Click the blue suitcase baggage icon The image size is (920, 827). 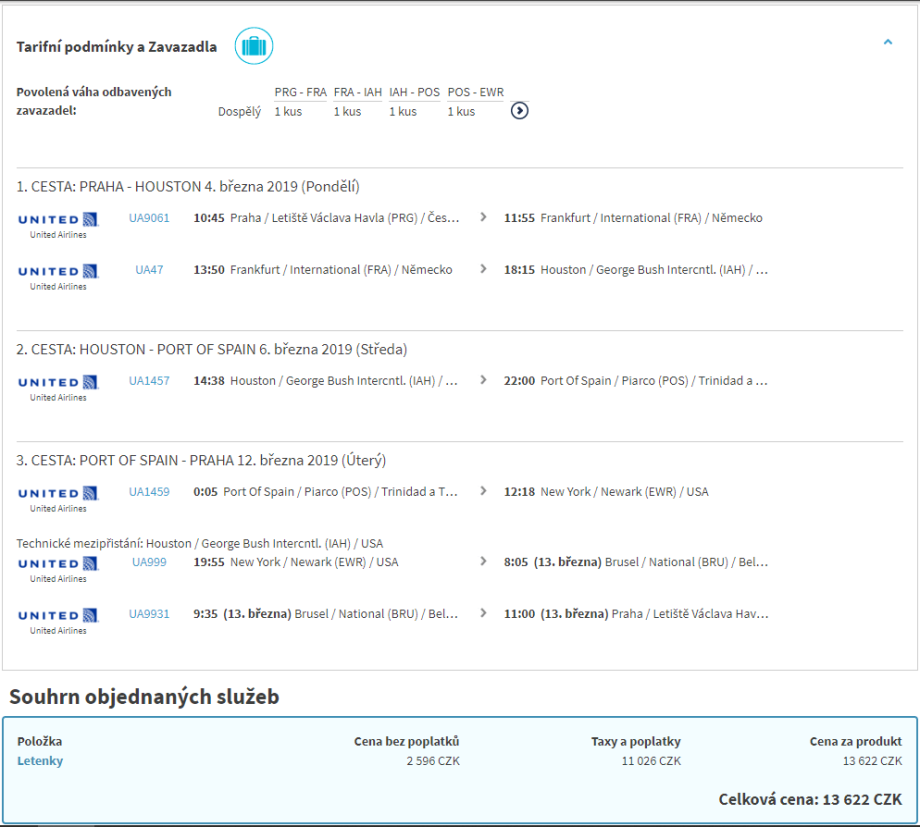pos(254,46)
